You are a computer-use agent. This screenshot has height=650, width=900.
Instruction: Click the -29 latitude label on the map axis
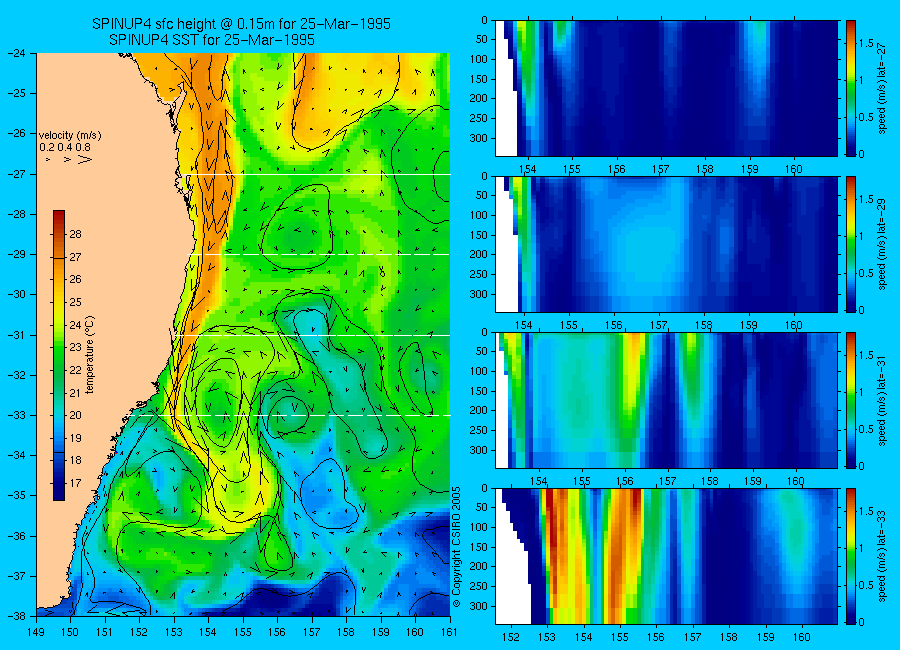tap(17, 254)
